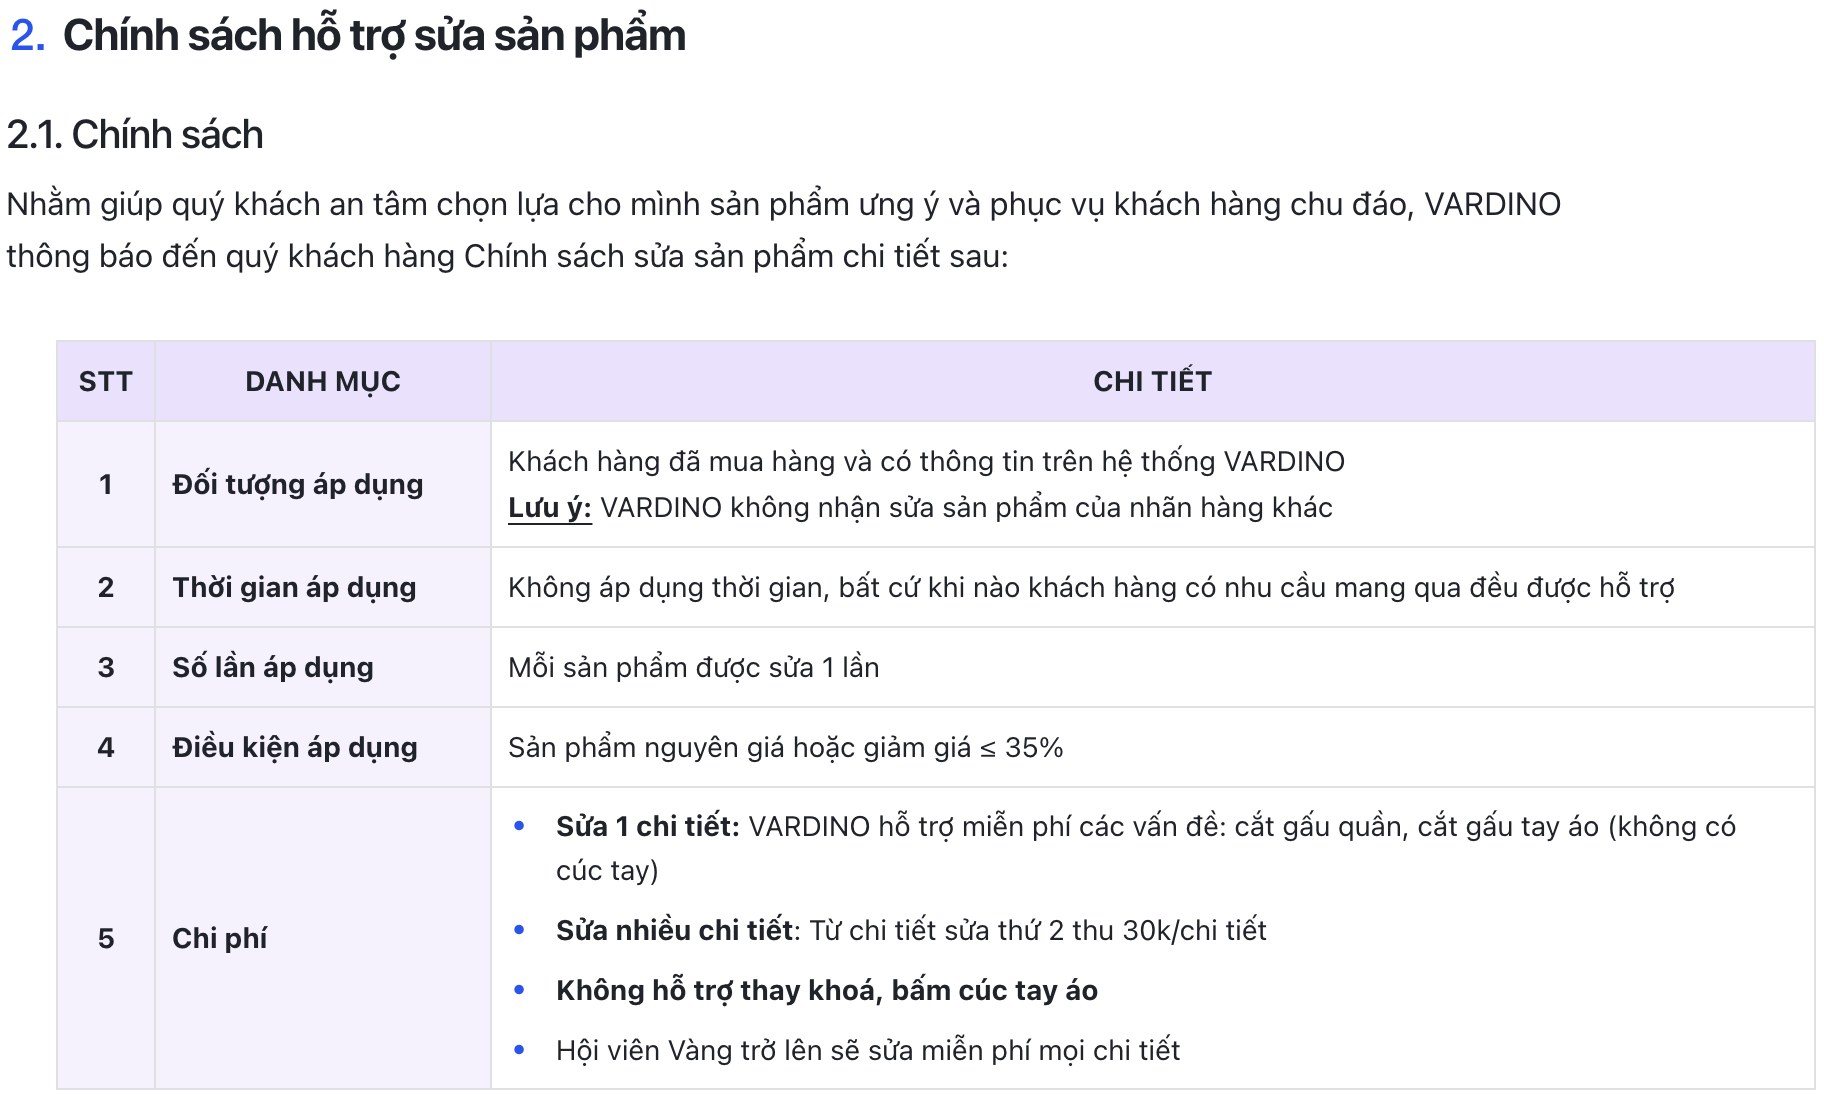
Task: Select the "Thời gian áp dụng" cell
Action: [294, 588]
